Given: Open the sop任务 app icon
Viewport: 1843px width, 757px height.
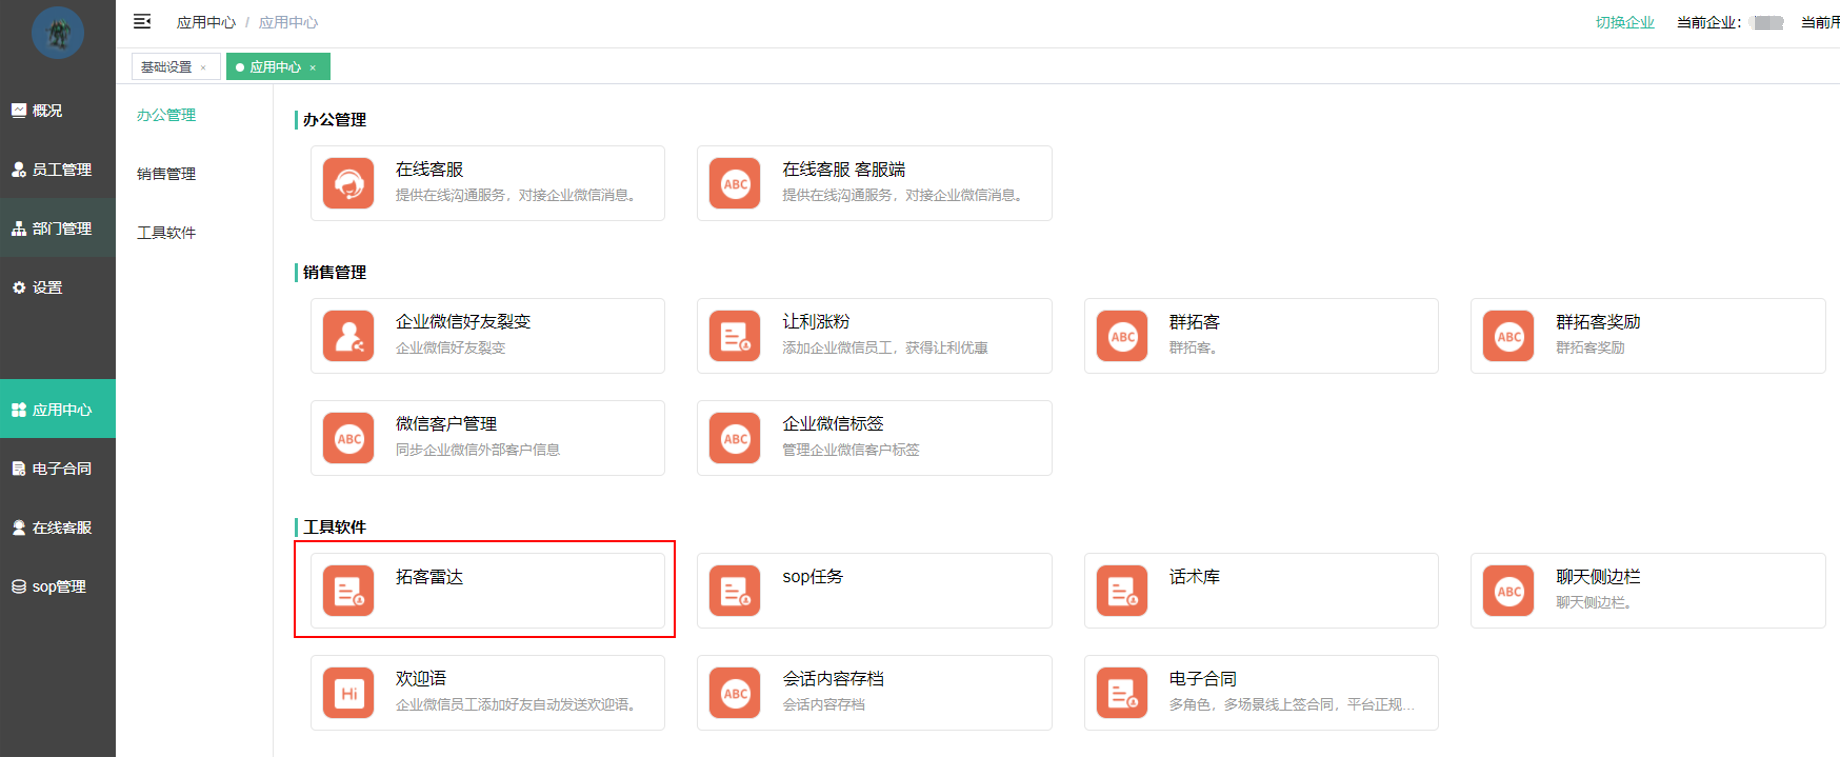Looking at the screenshot, I should pos(734,591).
